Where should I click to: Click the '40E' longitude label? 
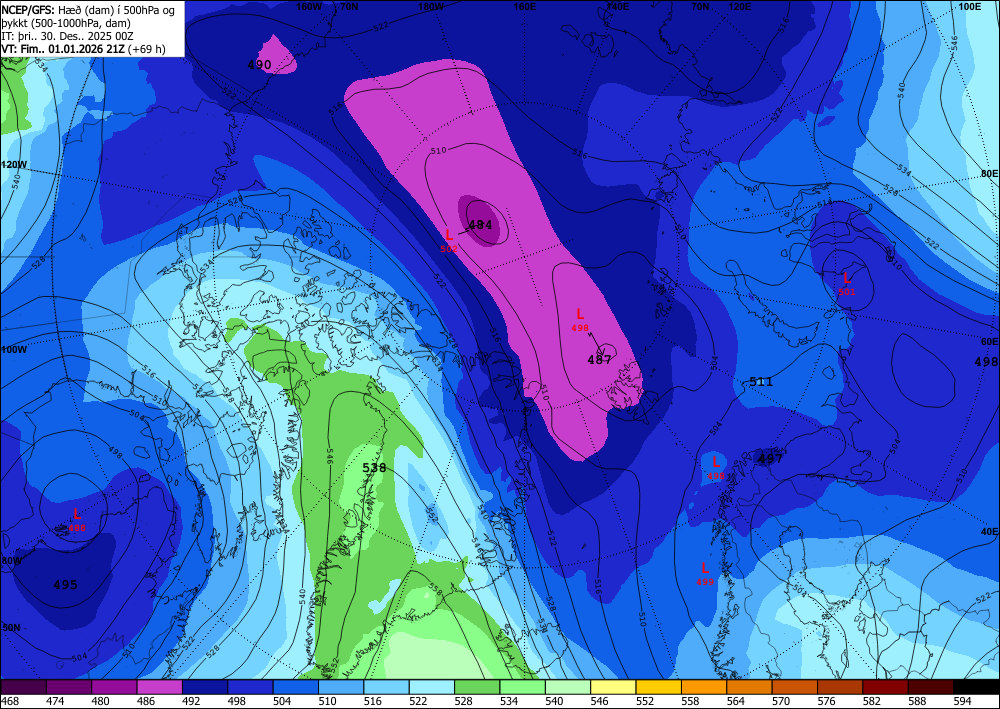click(989, 532)
